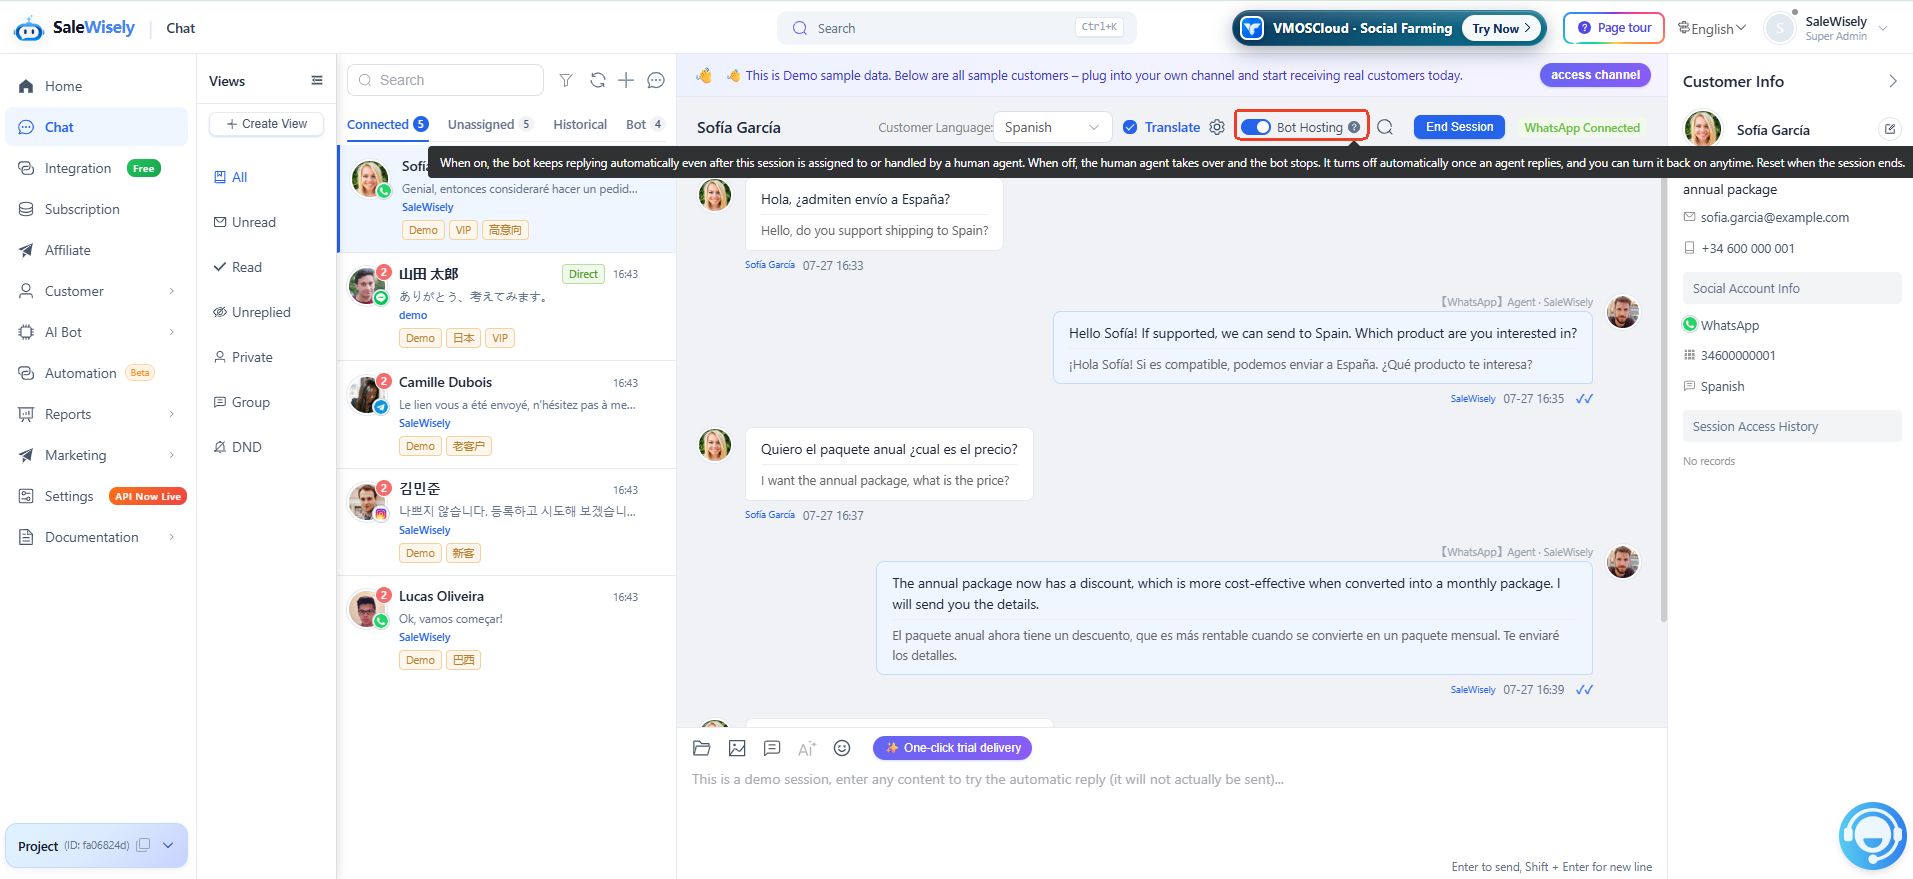The height and width of the screenshot is (879, 1913).
Task: Start the Page tour
Action: [x=1614, y=28]
